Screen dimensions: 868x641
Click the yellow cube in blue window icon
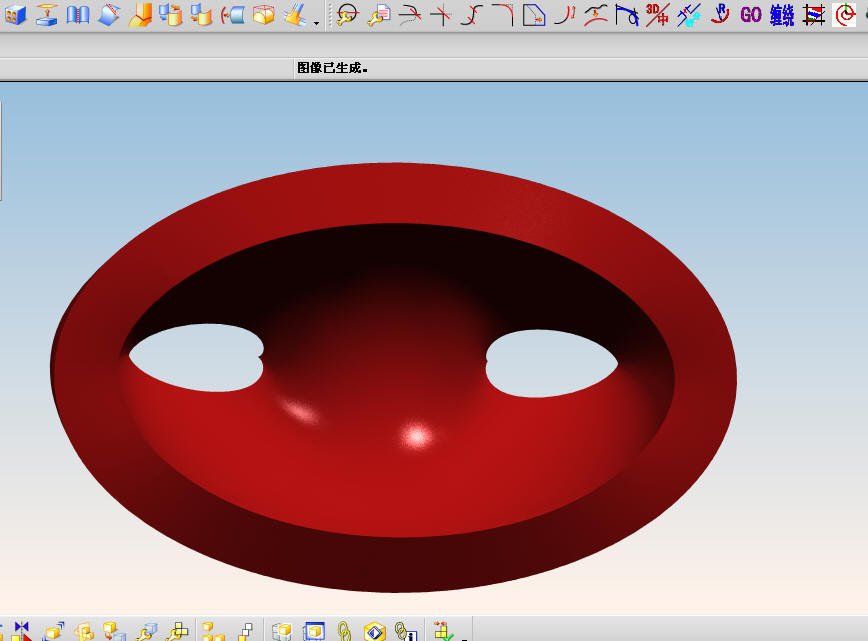(x=314, y=631)
